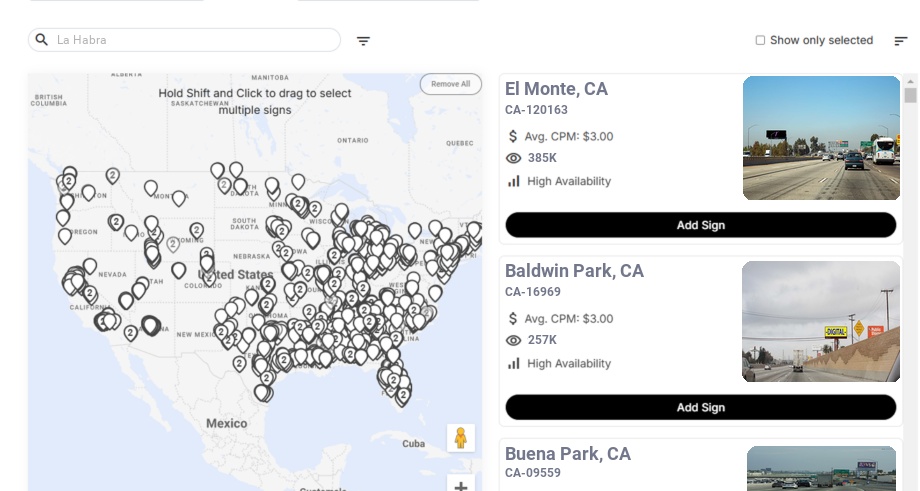Zoom in on the map
The height and width of the screenshot is (491, 920).
tap(460, 486)
